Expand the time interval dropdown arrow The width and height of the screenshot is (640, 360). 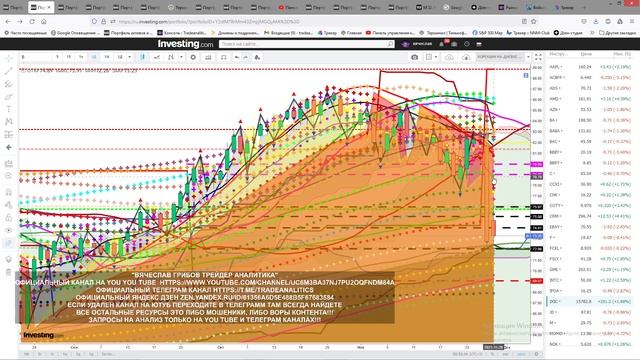(x=129, y=57)
